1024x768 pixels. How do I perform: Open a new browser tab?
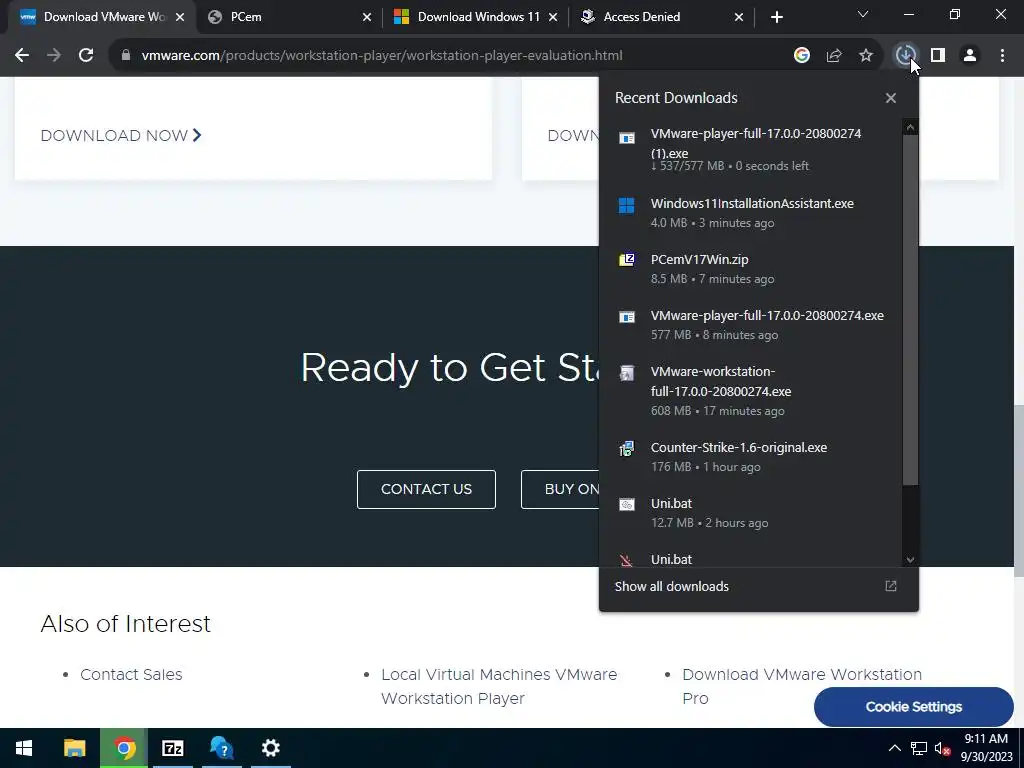point(776,18)
